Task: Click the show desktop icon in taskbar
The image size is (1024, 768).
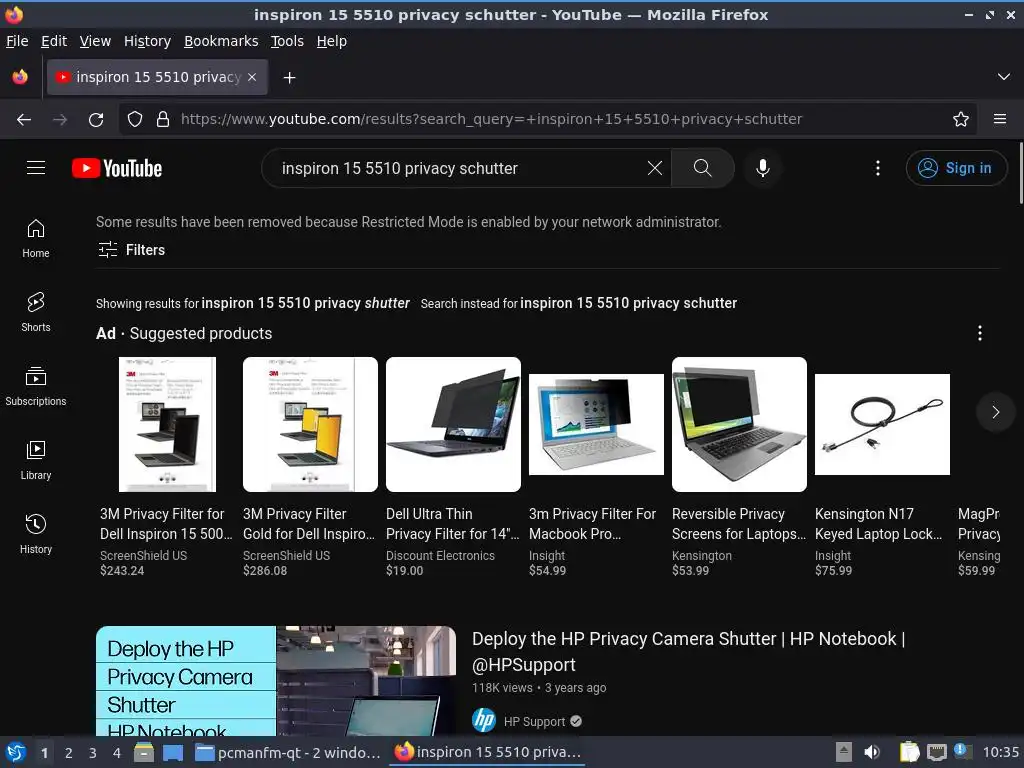Action: [x=173, y=752]
